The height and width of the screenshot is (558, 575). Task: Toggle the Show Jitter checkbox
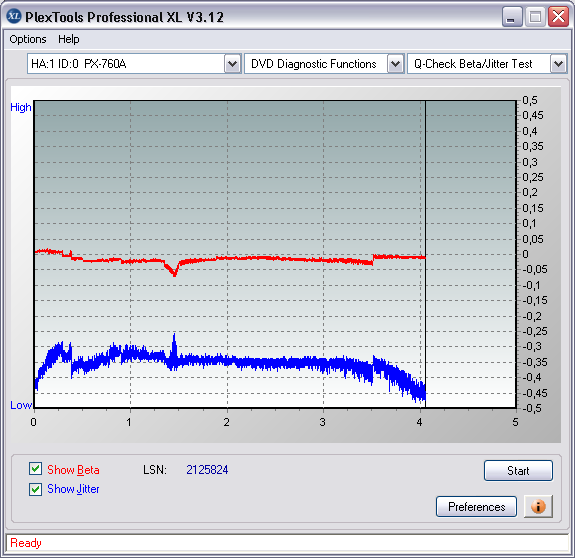(x=35, y=489)
